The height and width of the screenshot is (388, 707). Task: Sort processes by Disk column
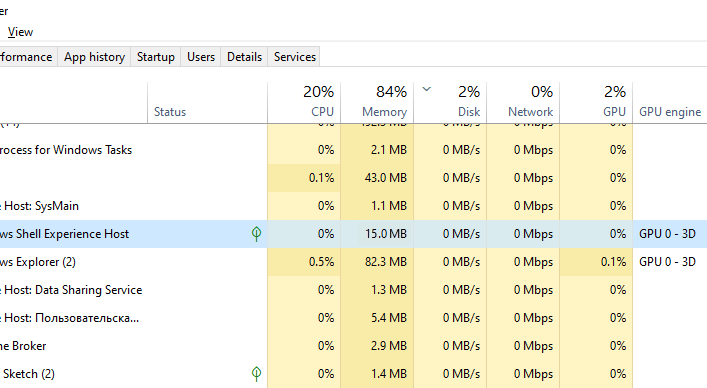point(450,103)
